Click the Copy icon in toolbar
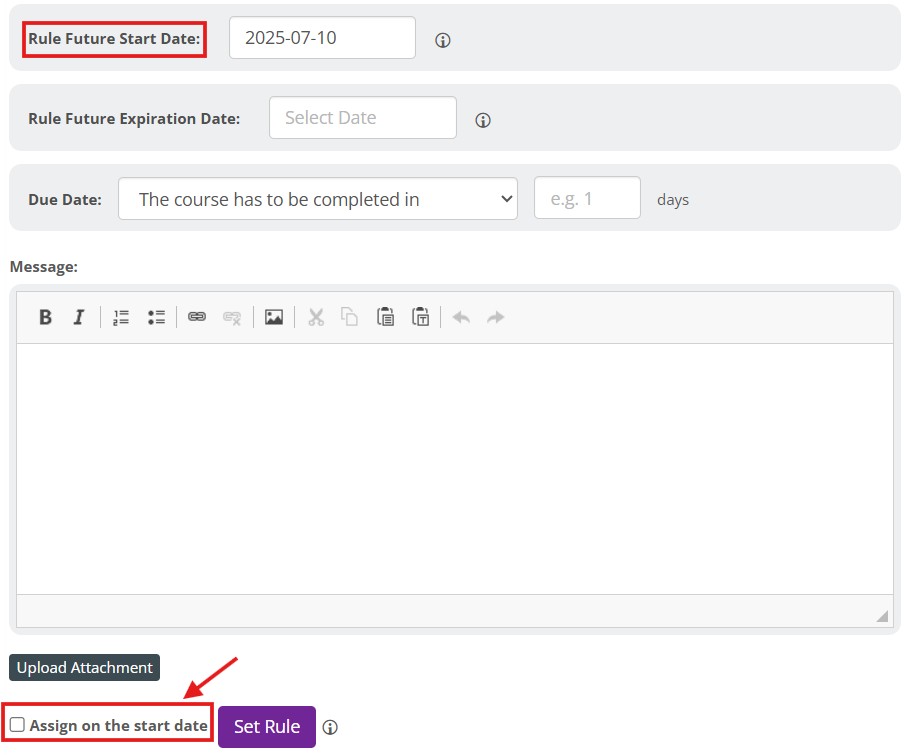This screenshot has width=907, height=755. (x=349, y=317)
